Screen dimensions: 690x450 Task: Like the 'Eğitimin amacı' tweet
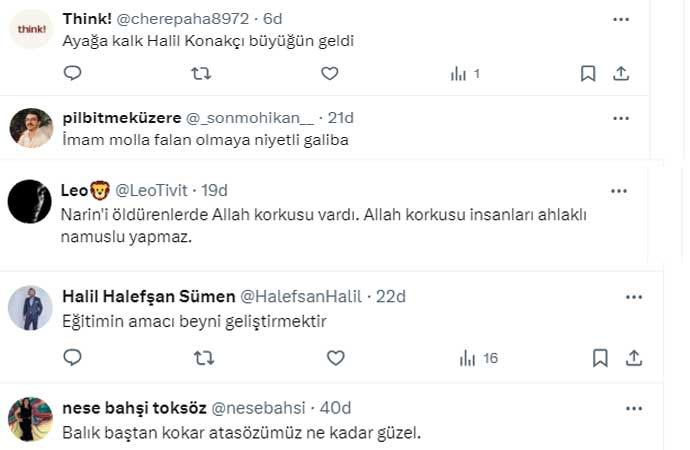tap(336, 358)
